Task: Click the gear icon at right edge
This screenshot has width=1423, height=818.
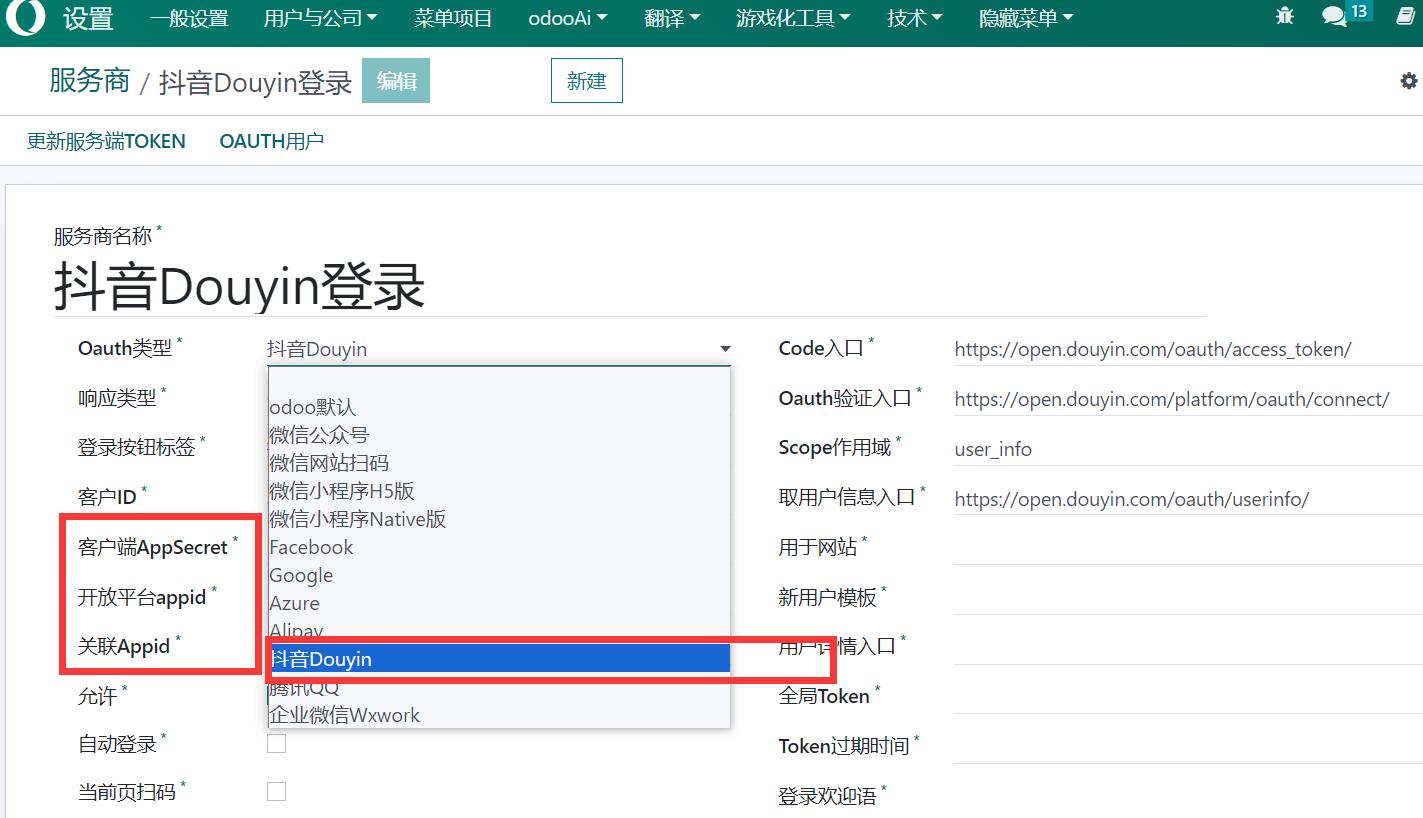Action: [x=1409, y=81]
